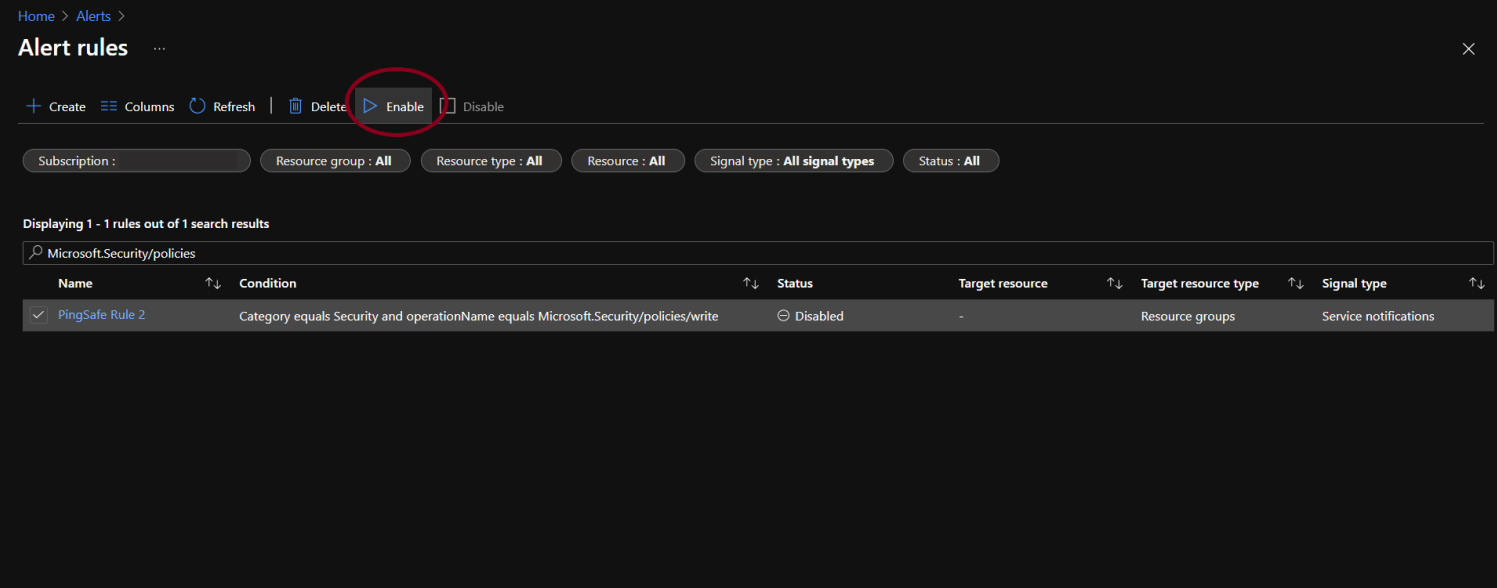Open the Resource group filter

334,161
